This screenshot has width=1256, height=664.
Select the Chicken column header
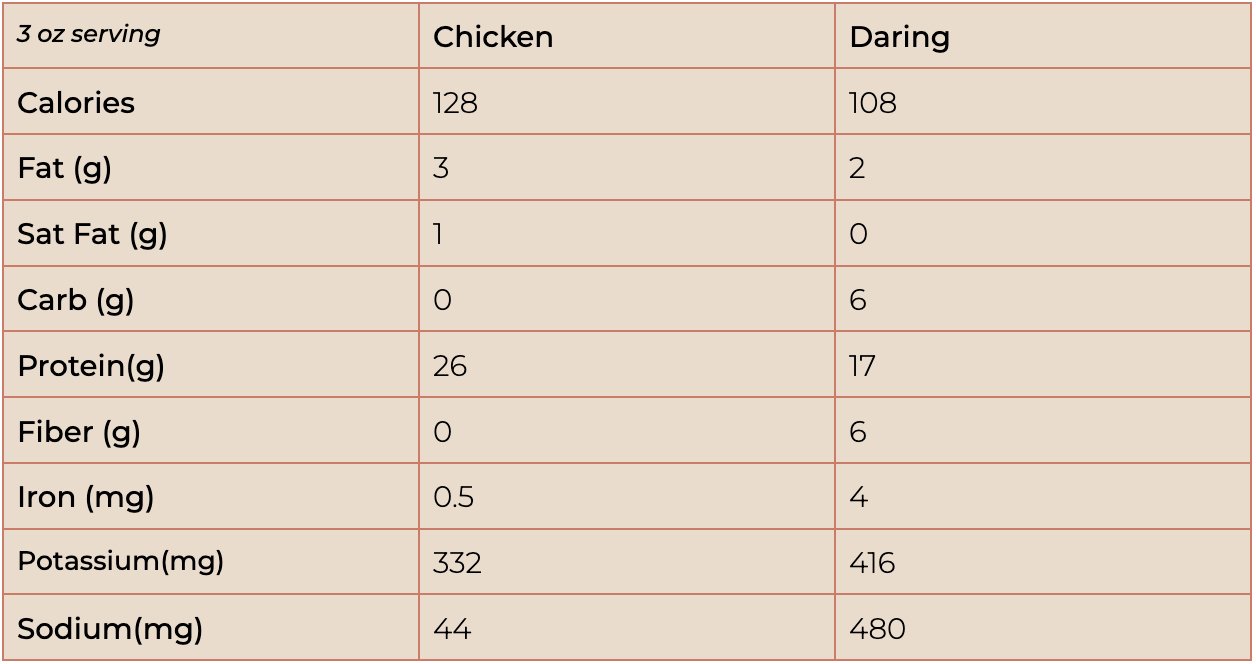click(x=493, y=37)
